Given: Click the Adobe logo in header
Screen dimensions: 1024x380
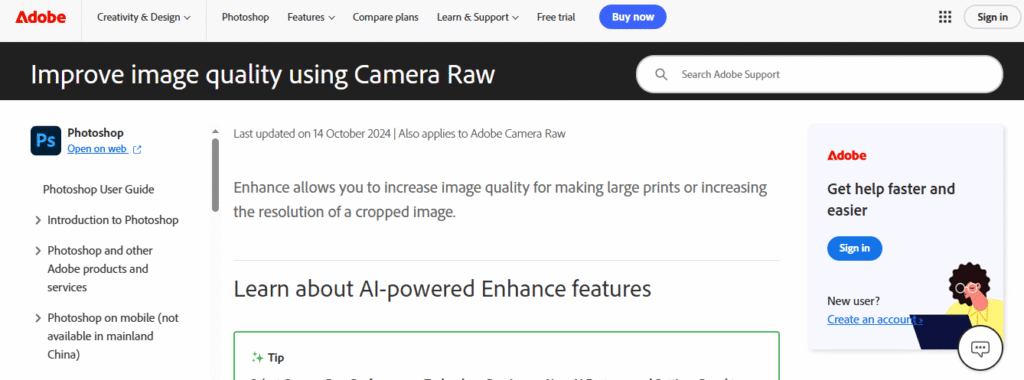Looking at the screenshot, I should pyautogui.click(x=40, y=18).
